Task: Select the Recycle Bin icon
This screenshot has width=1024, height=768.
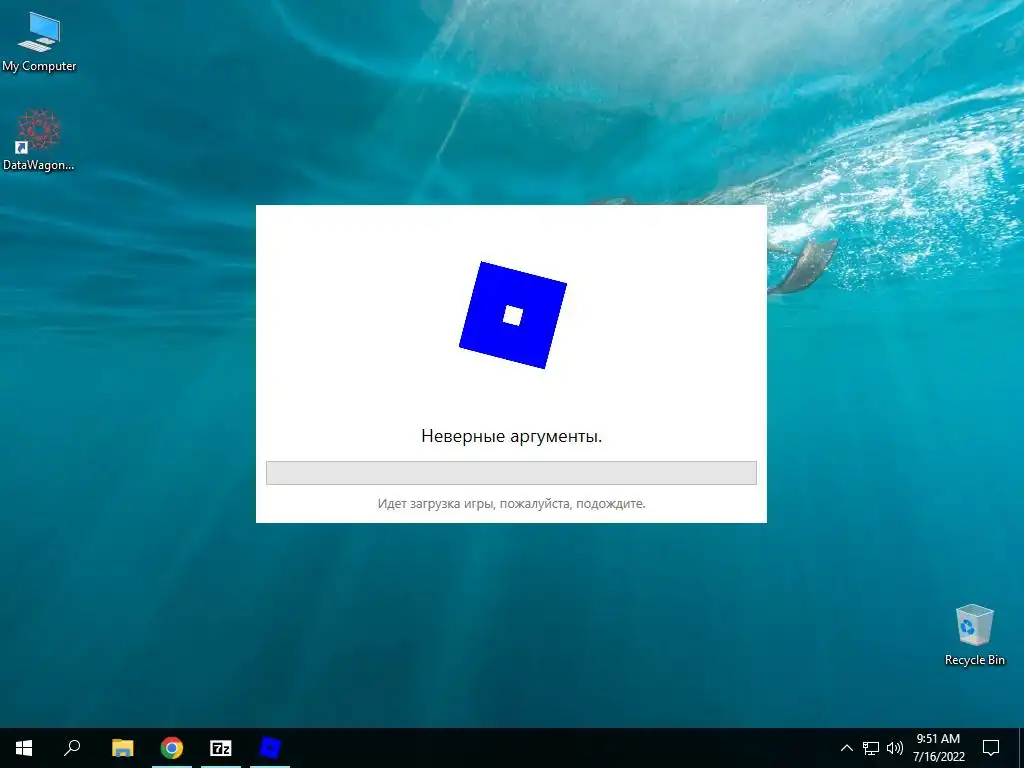Action: tap(974, 635)
